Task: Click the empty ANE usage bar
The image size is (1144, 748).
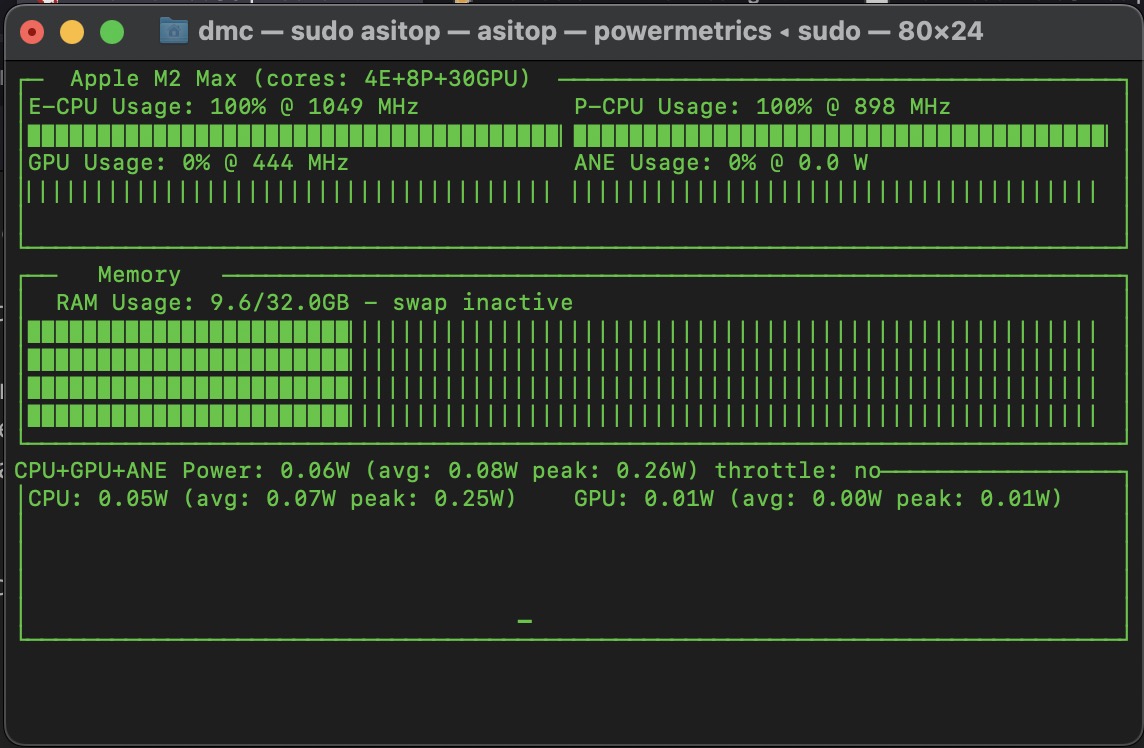Action: tap(834, 191)
